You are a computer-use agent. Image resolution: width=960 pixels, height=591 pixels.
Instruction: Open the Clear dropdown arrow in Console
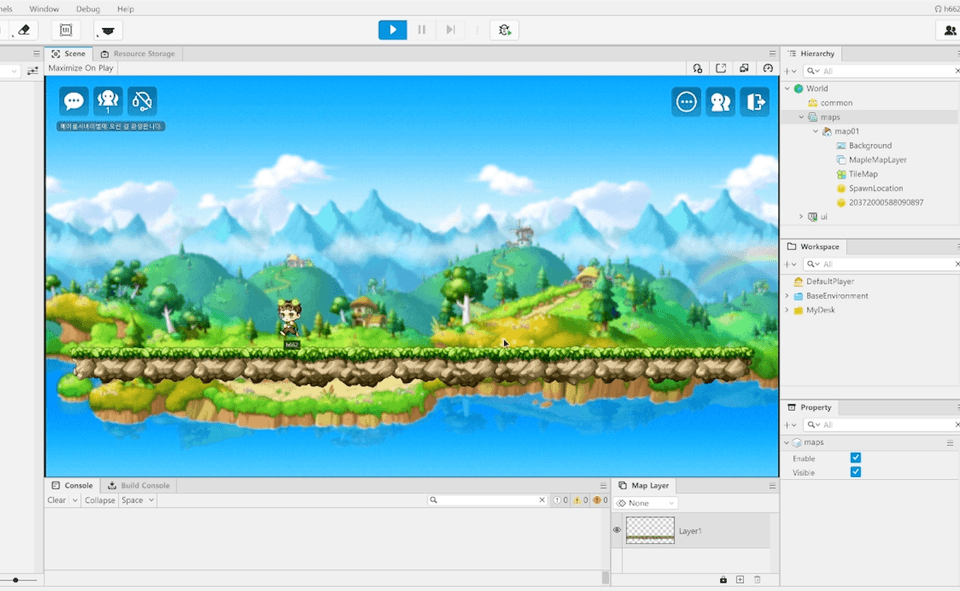click(x=75, y=500)
